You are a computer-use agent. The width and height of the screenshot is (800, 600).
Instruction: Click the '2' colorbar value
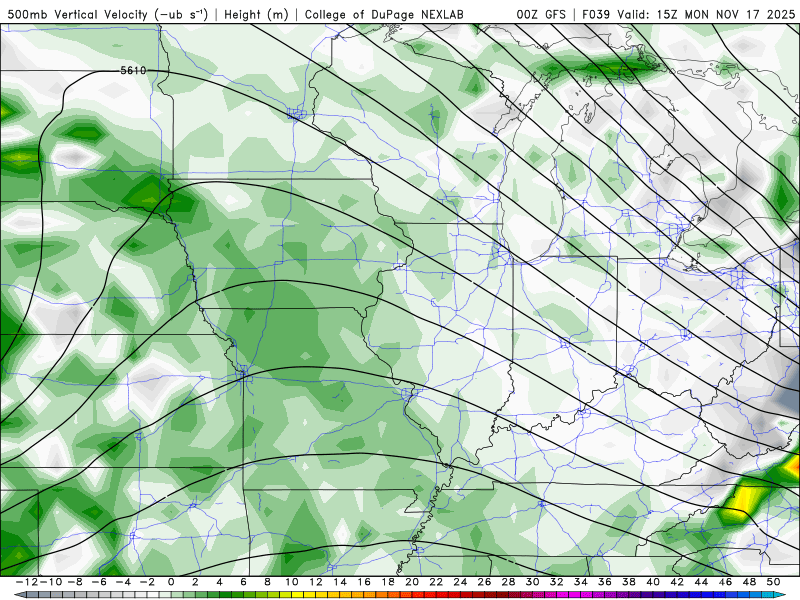tap(195, 582)
